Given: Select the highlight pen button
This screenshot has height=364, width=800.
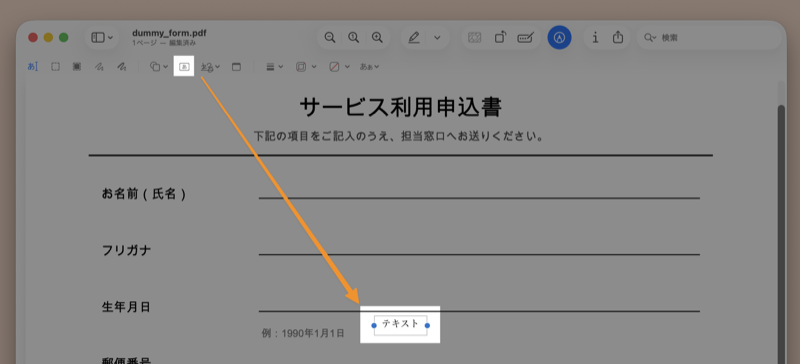Looking at the screenshot, I should tap(414, 37).
